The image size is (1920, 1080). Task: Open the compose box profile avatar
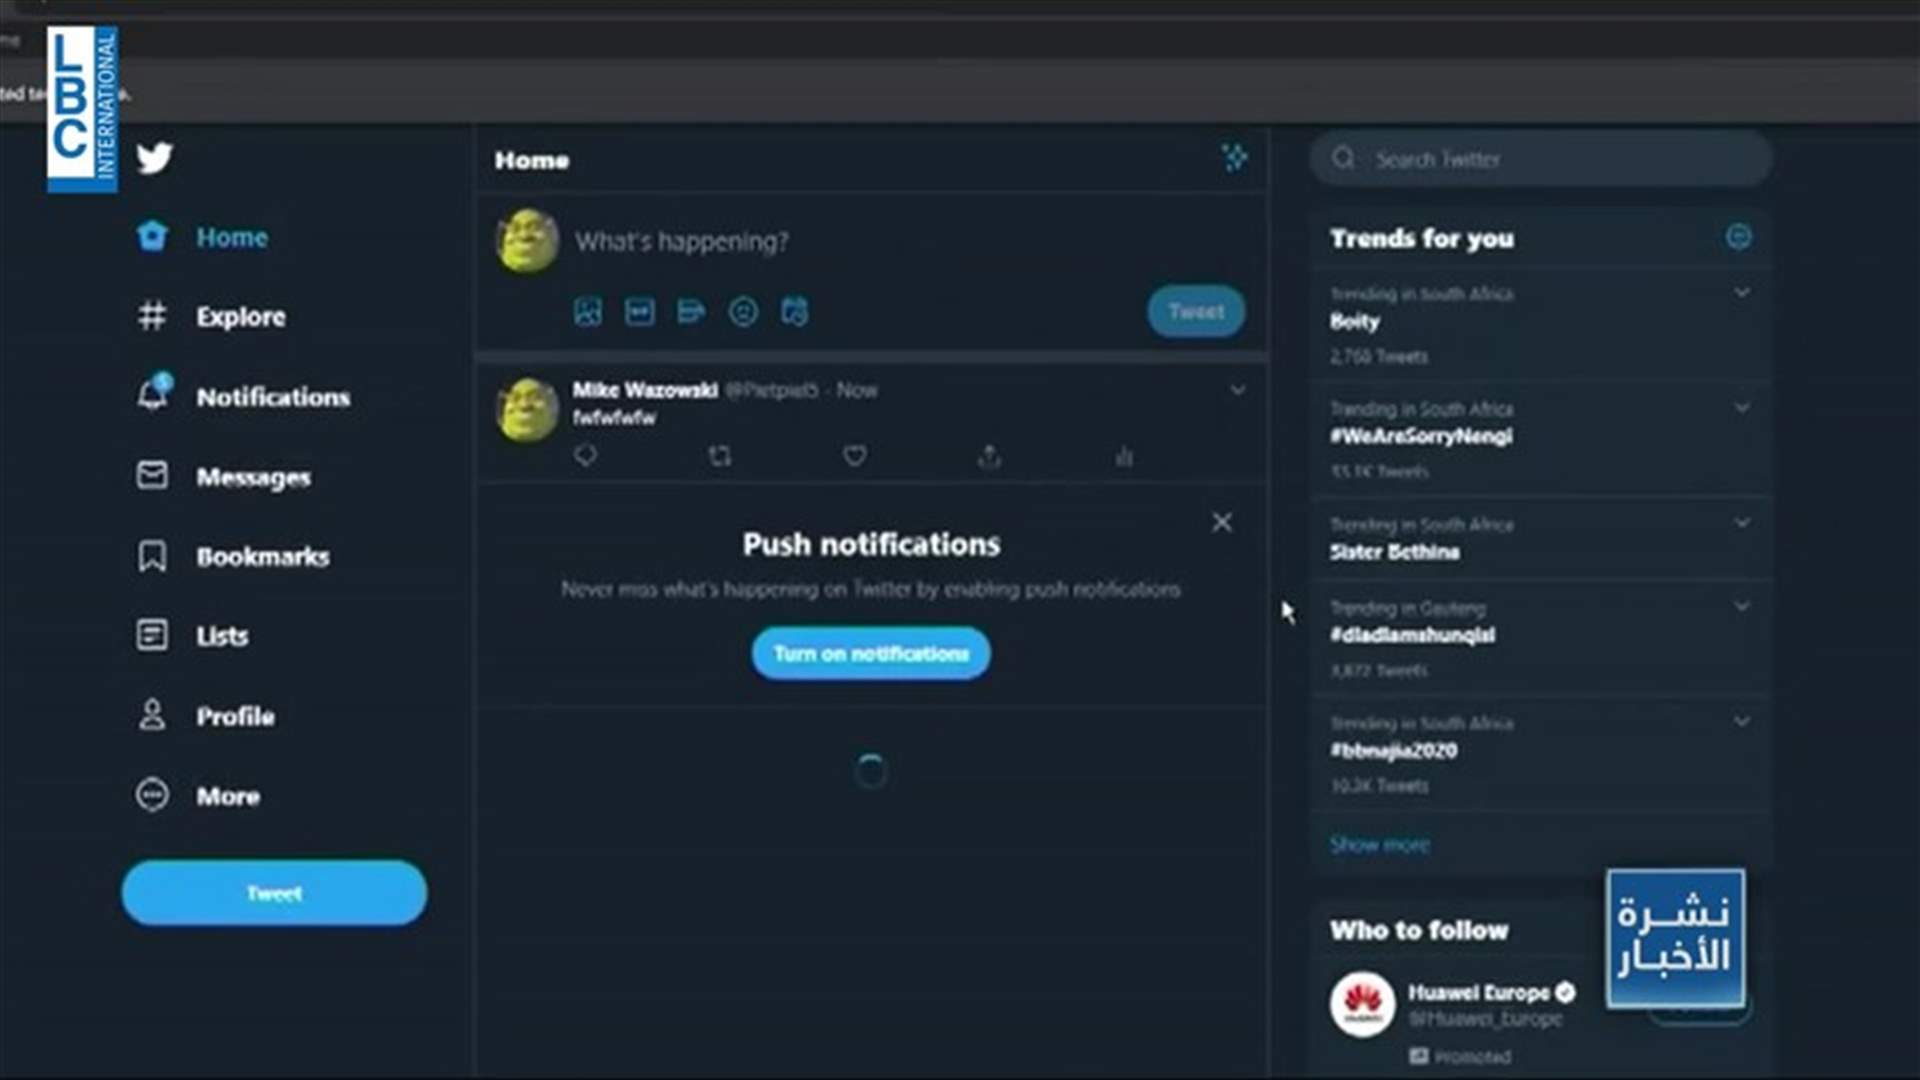pyautogui.click(x=527, y=241)
